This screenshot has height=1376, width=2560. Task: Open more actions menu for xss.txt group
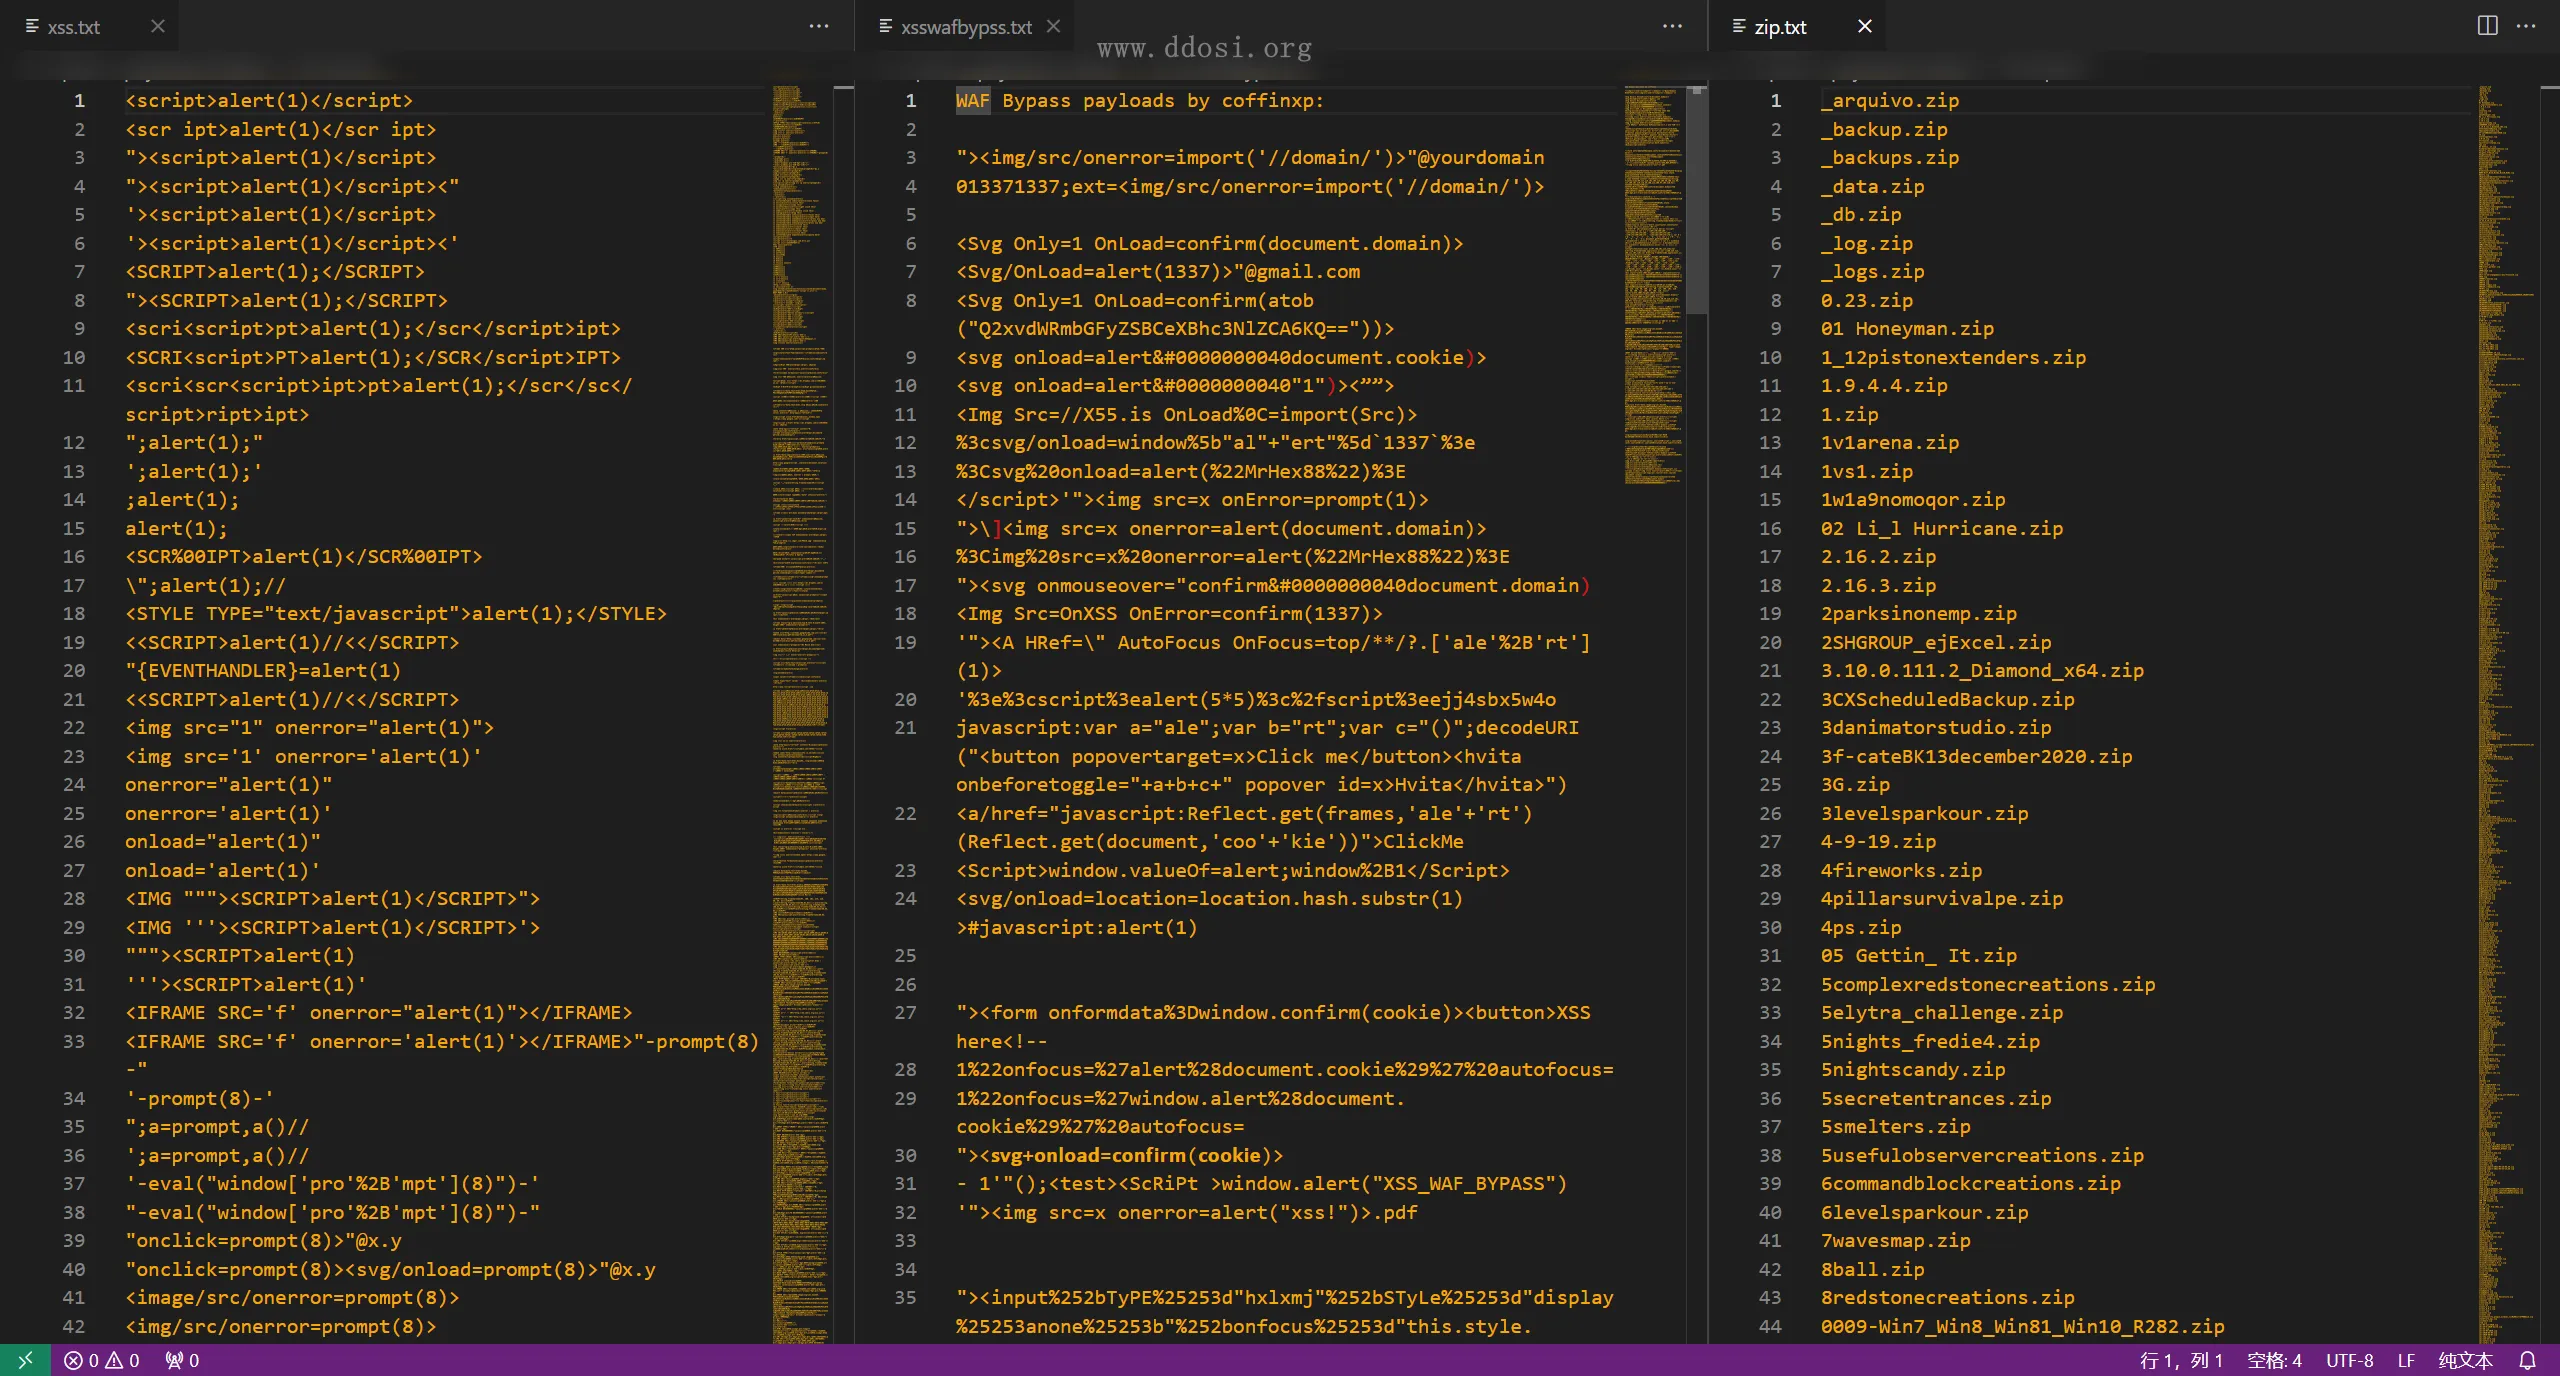819,26
